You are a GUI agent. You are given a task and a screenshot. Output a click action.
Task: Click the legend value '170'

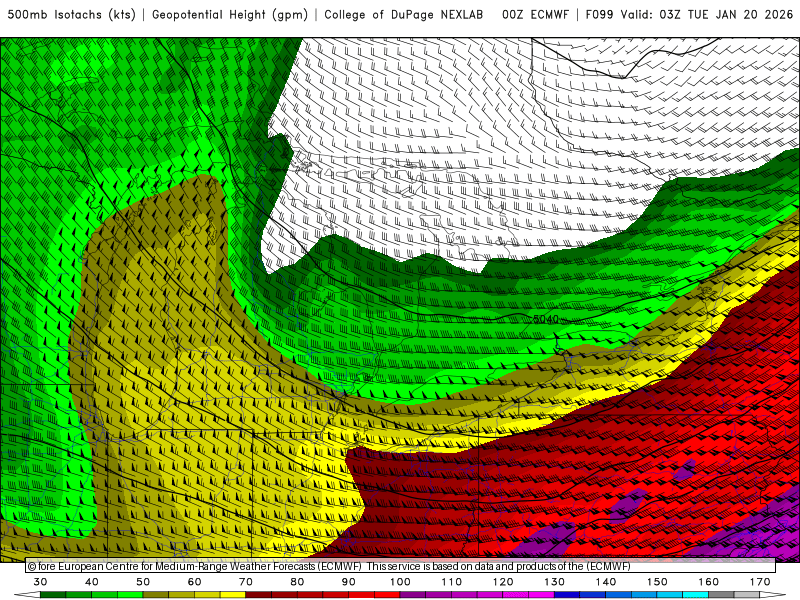760,582
